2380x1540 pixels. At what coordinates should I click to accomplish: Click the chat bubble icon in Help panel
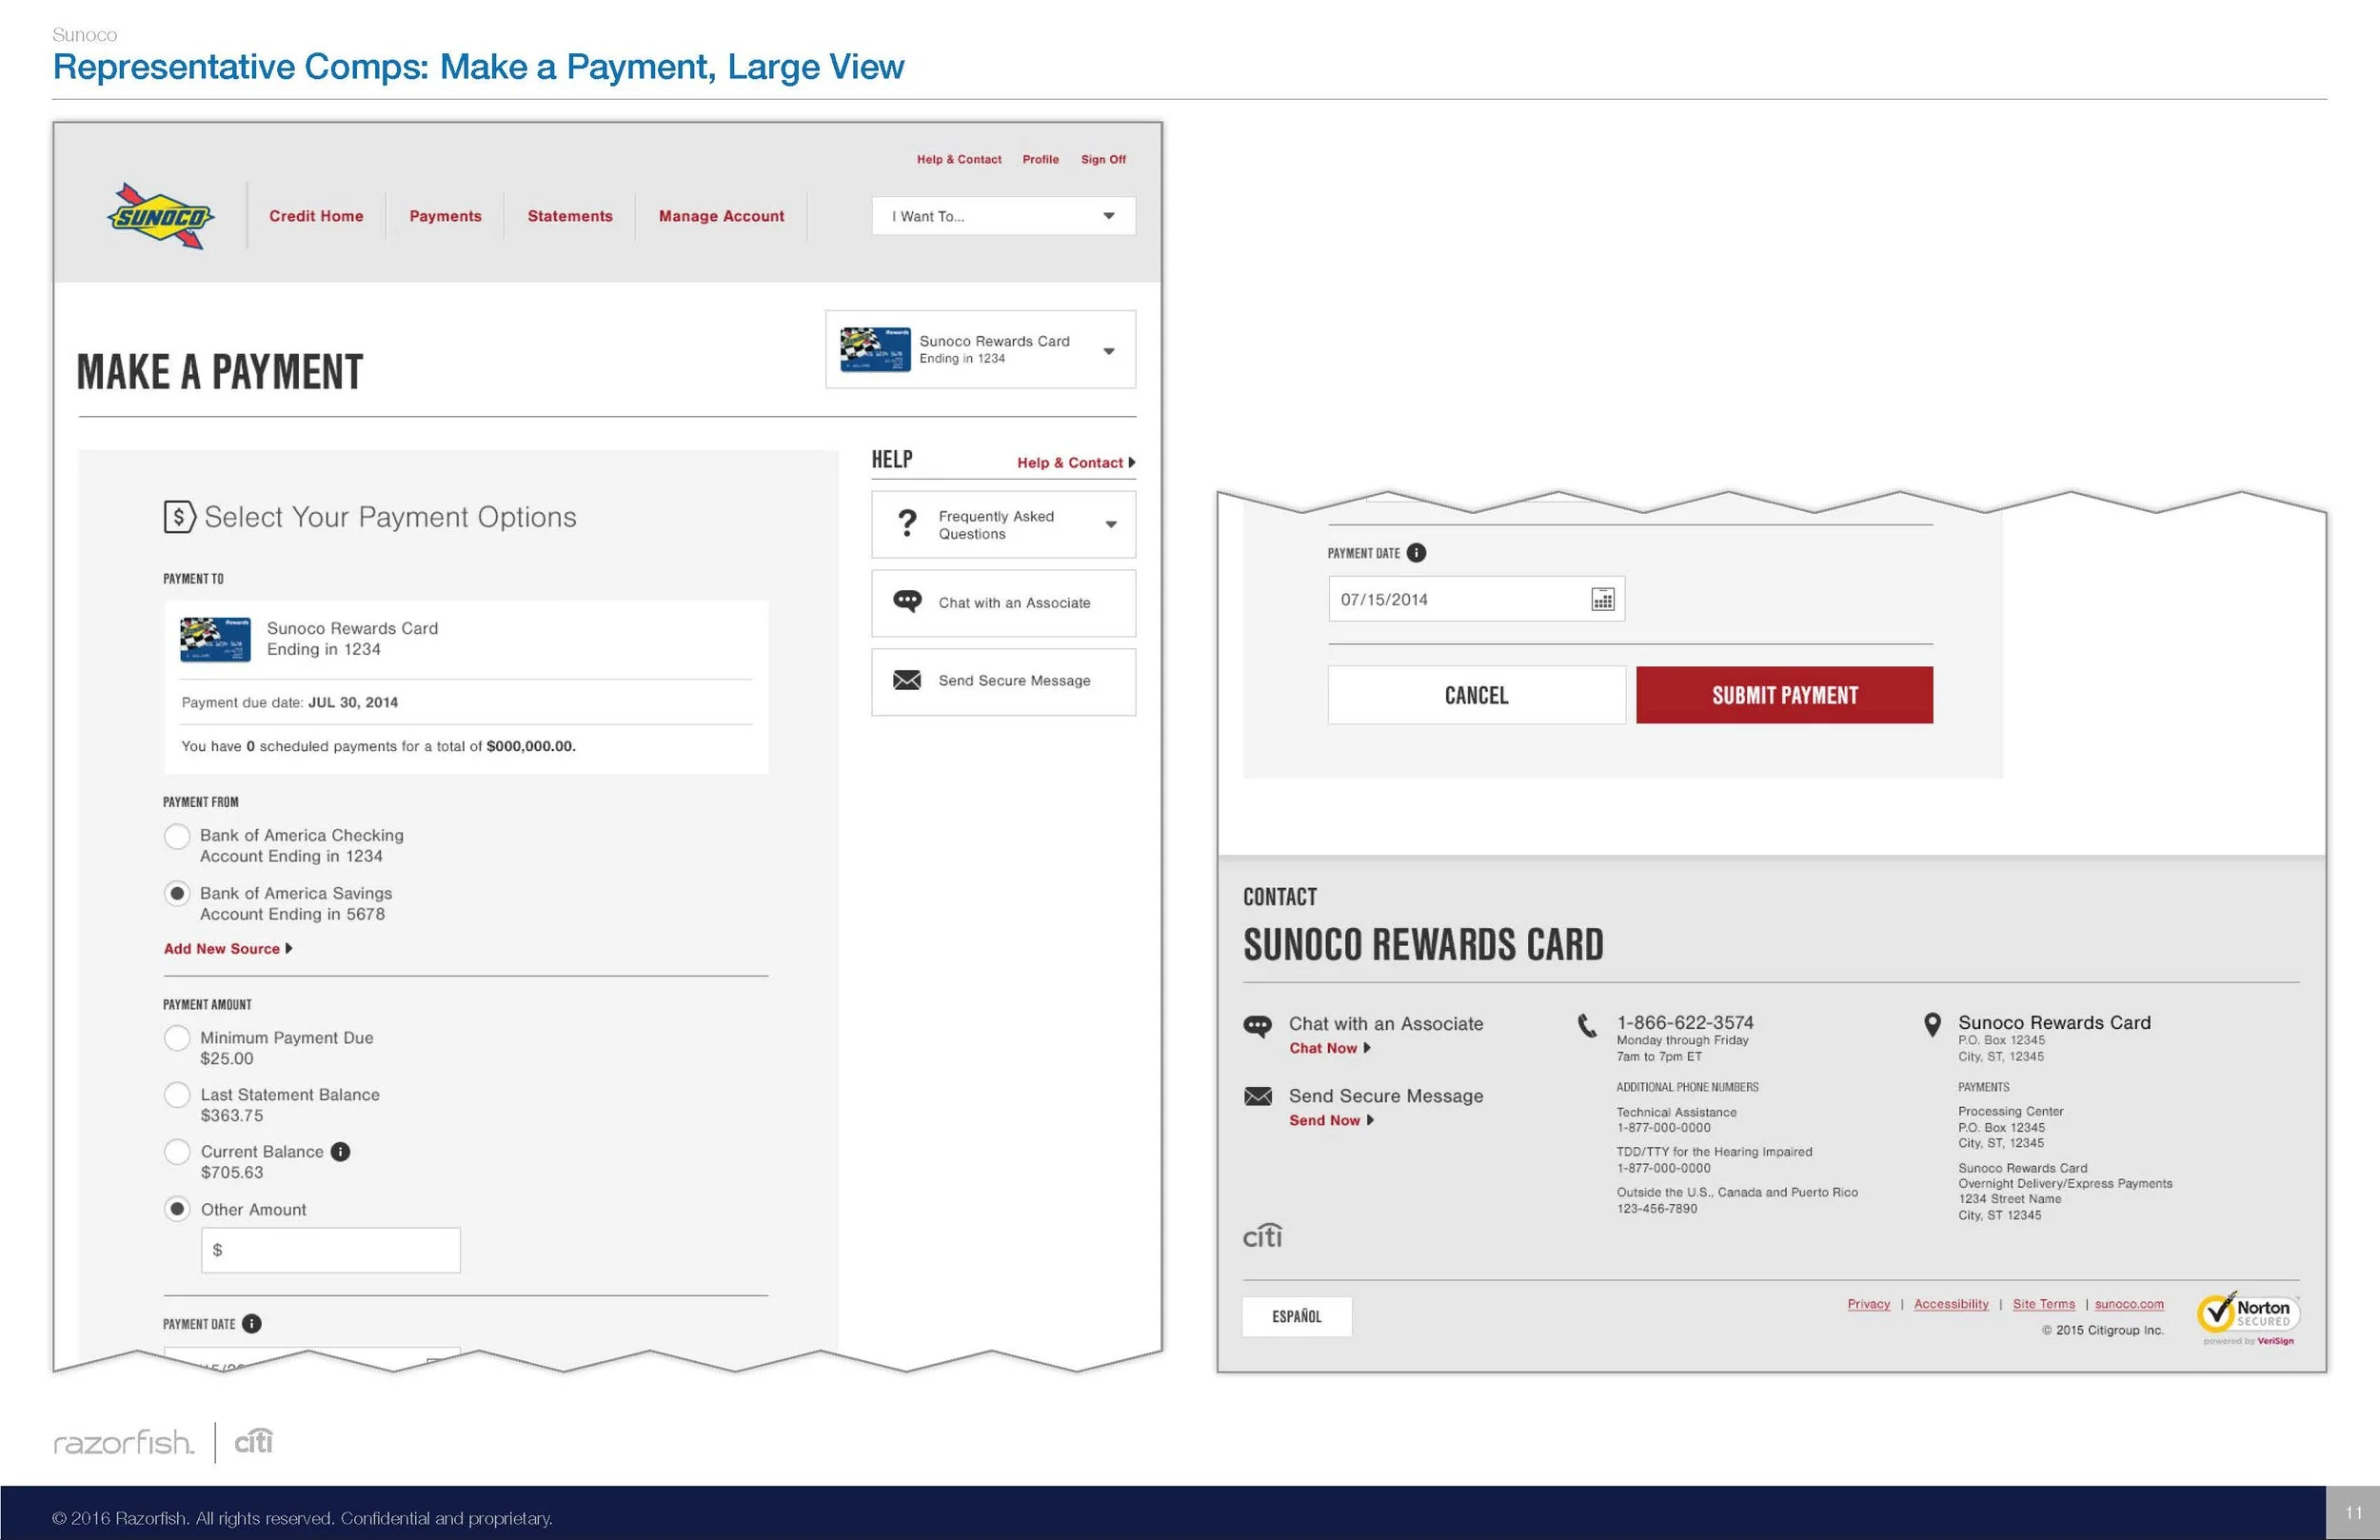[907, 602]
